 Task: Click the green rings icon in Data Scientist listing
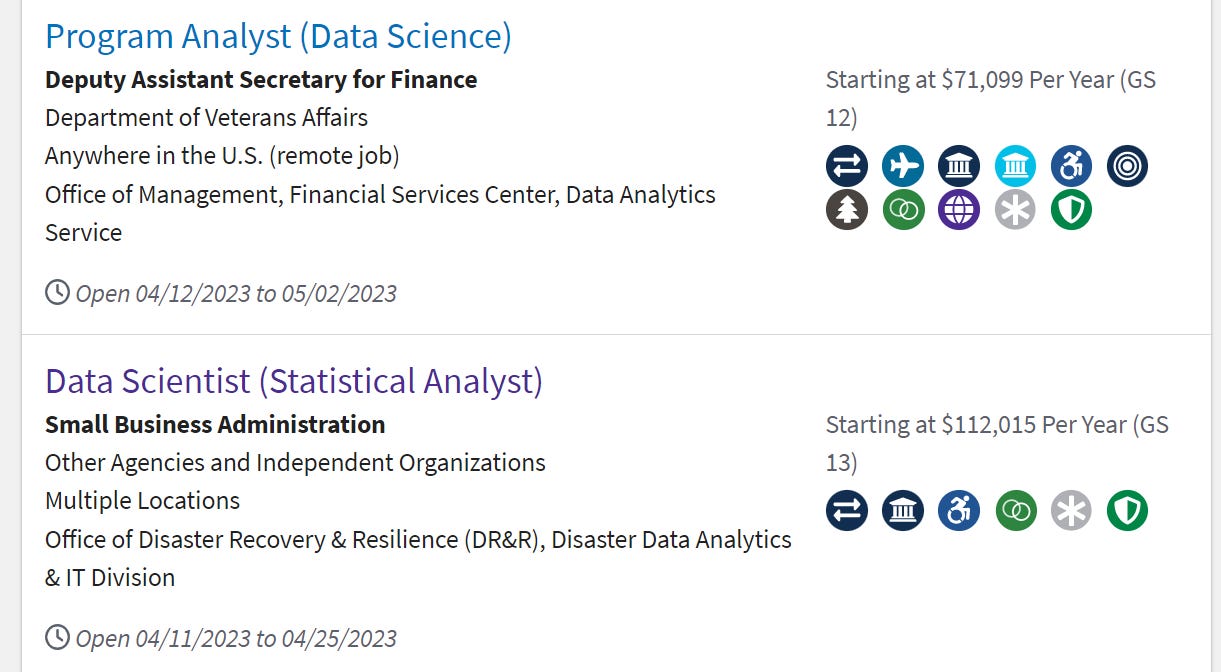tap(1015, 511)
